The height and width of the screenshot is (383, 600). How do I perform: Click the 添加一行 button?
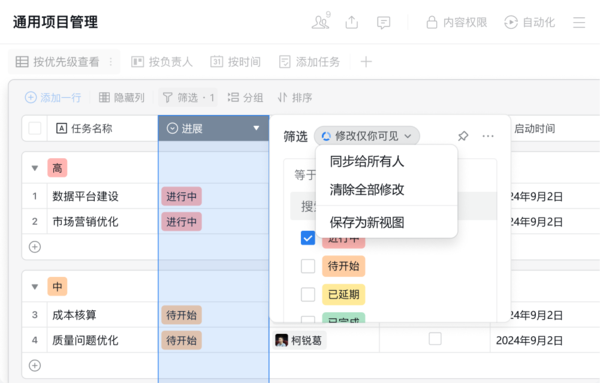pyautogui.click(x=53, y=98)
